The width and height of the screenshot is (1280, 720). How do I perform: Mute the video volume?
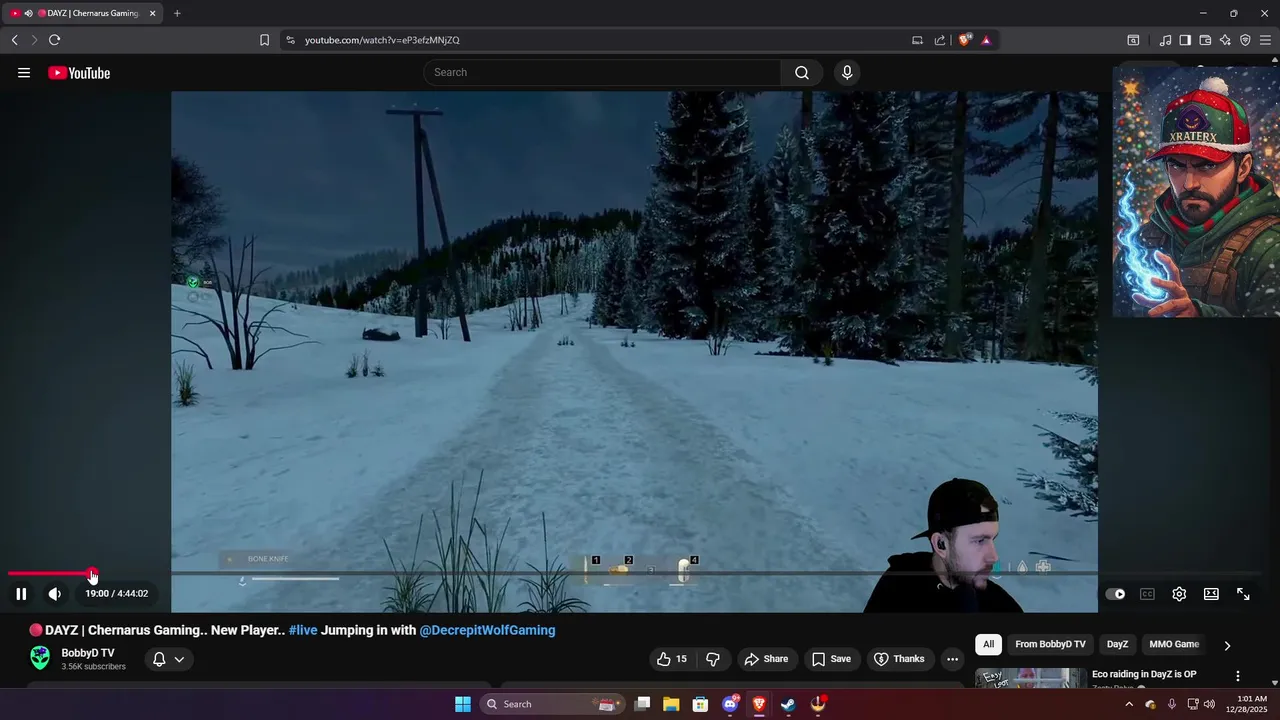tap(55, 594)
